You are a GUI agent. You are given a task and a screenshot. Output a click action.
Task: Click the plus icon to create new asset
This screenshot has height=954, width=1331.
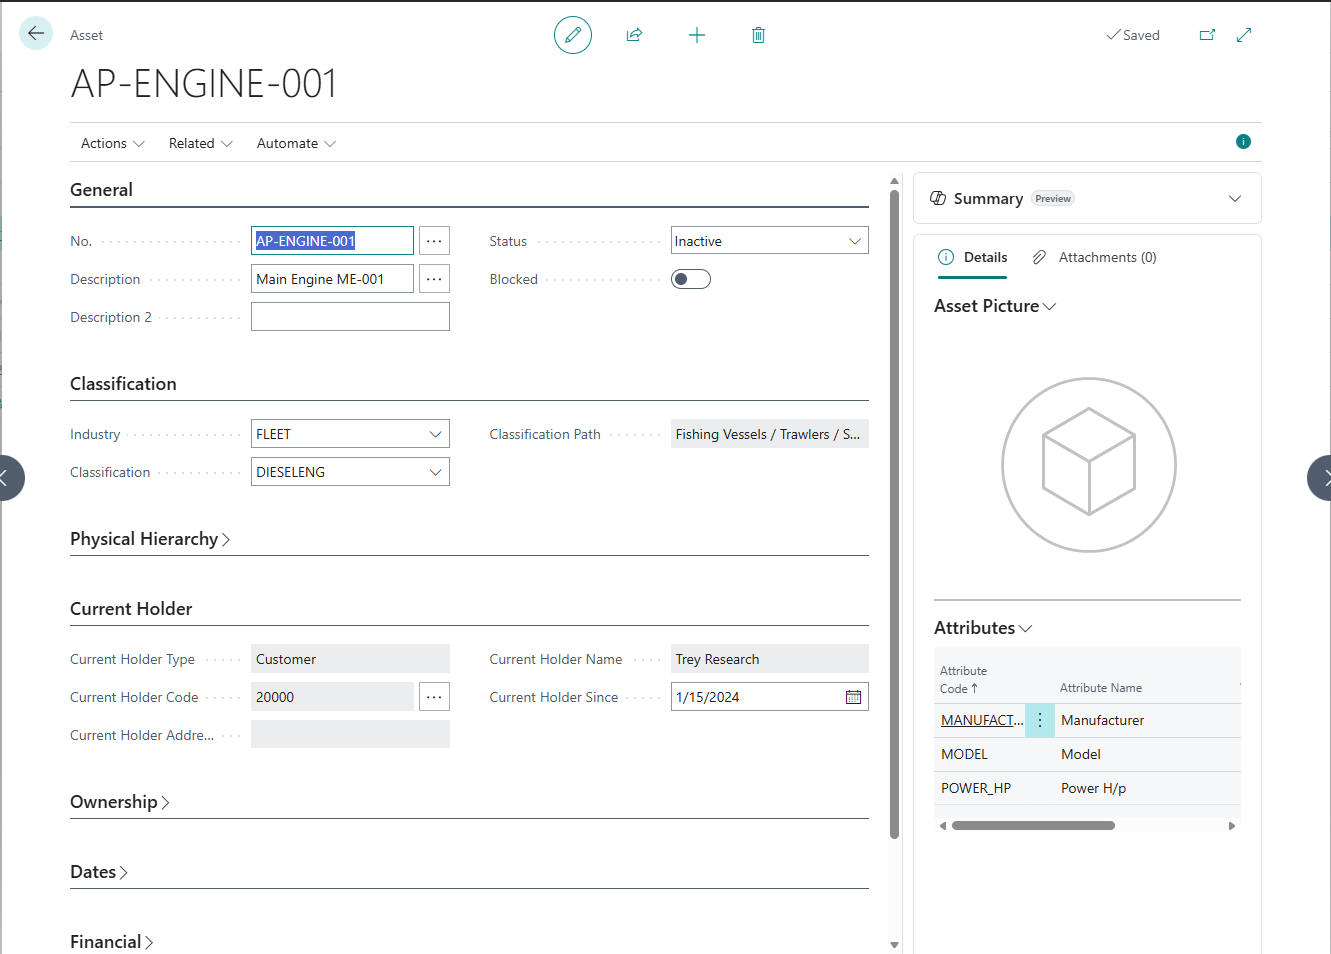pyautogui.click(x=697, y=35)
